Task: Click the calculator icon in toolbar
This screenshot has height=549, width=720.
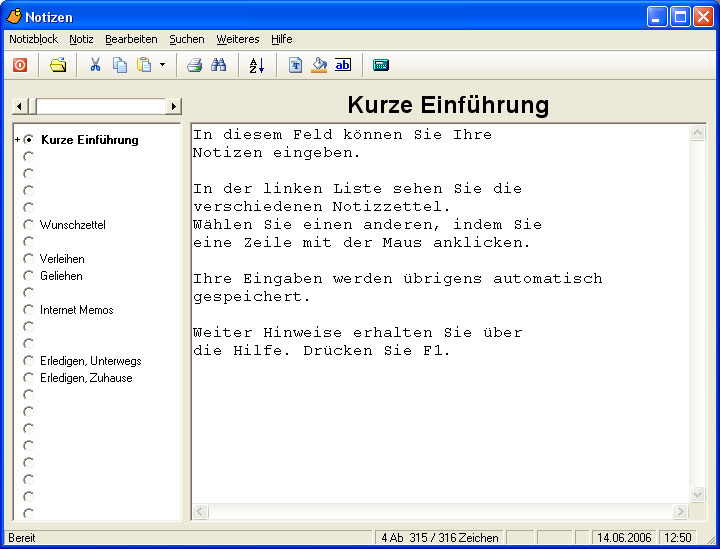Action: pyautogui.click(x=380, y=65)
